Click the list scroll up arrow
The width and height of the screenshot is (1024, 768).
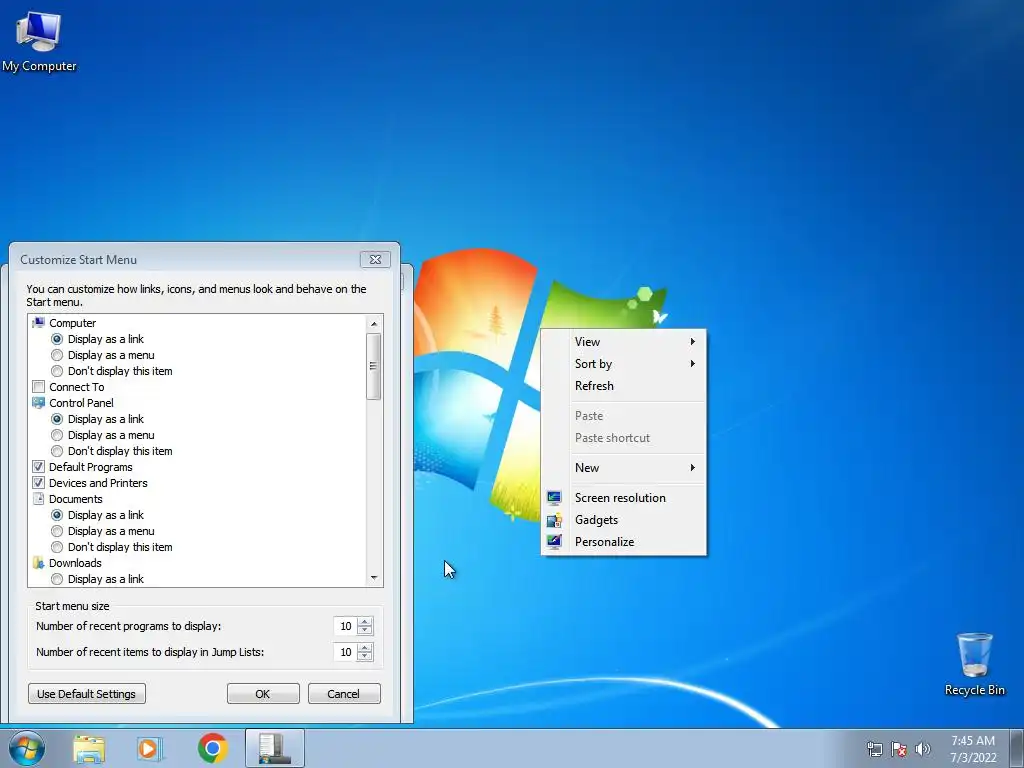374,323
